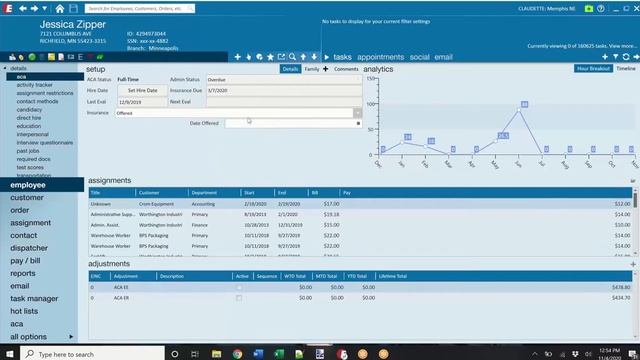
Task: Click the star favorite icon
Action: (x=270, y=57)
